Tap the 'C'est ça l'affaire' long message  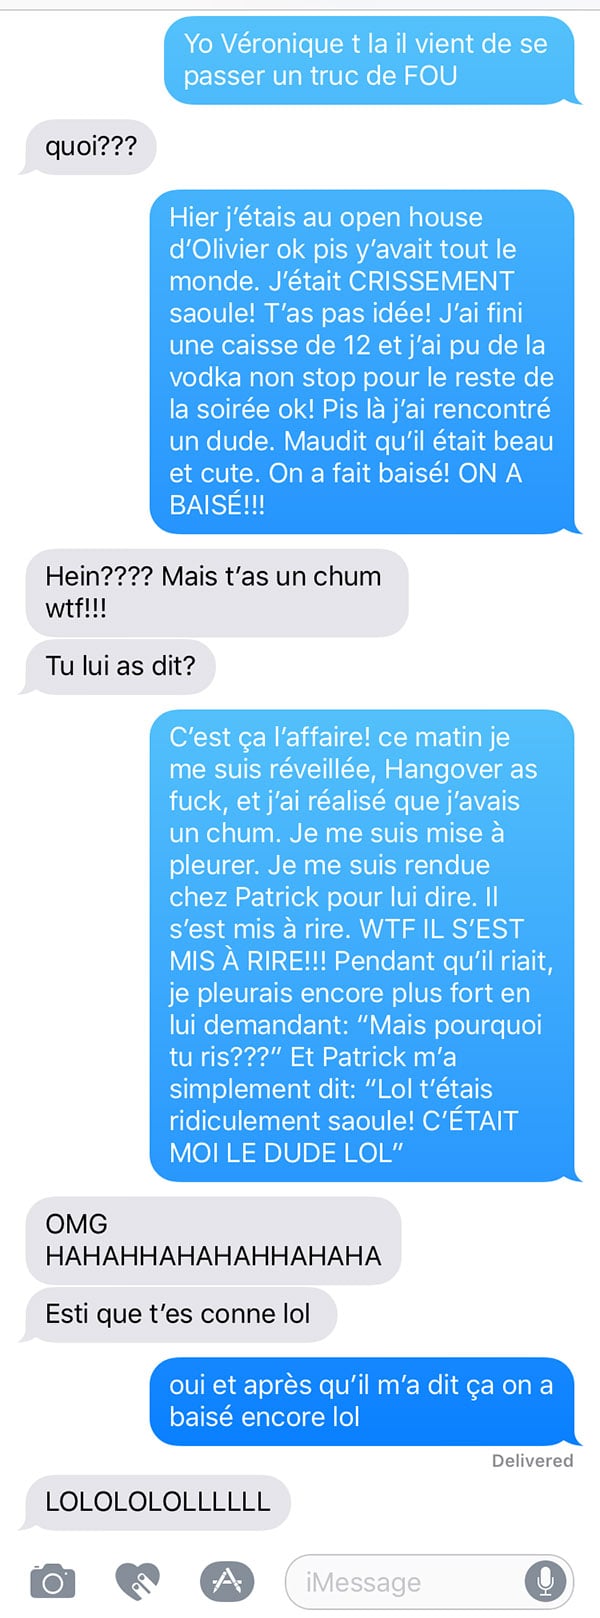click(x=364, y=945)
